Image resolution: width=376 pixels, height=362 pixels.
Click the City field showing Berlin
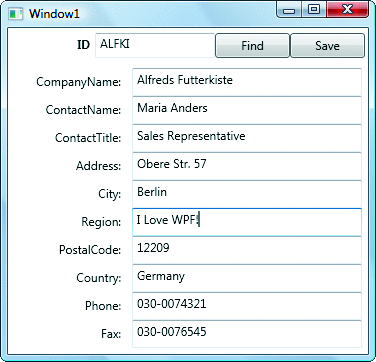(247, 194)
